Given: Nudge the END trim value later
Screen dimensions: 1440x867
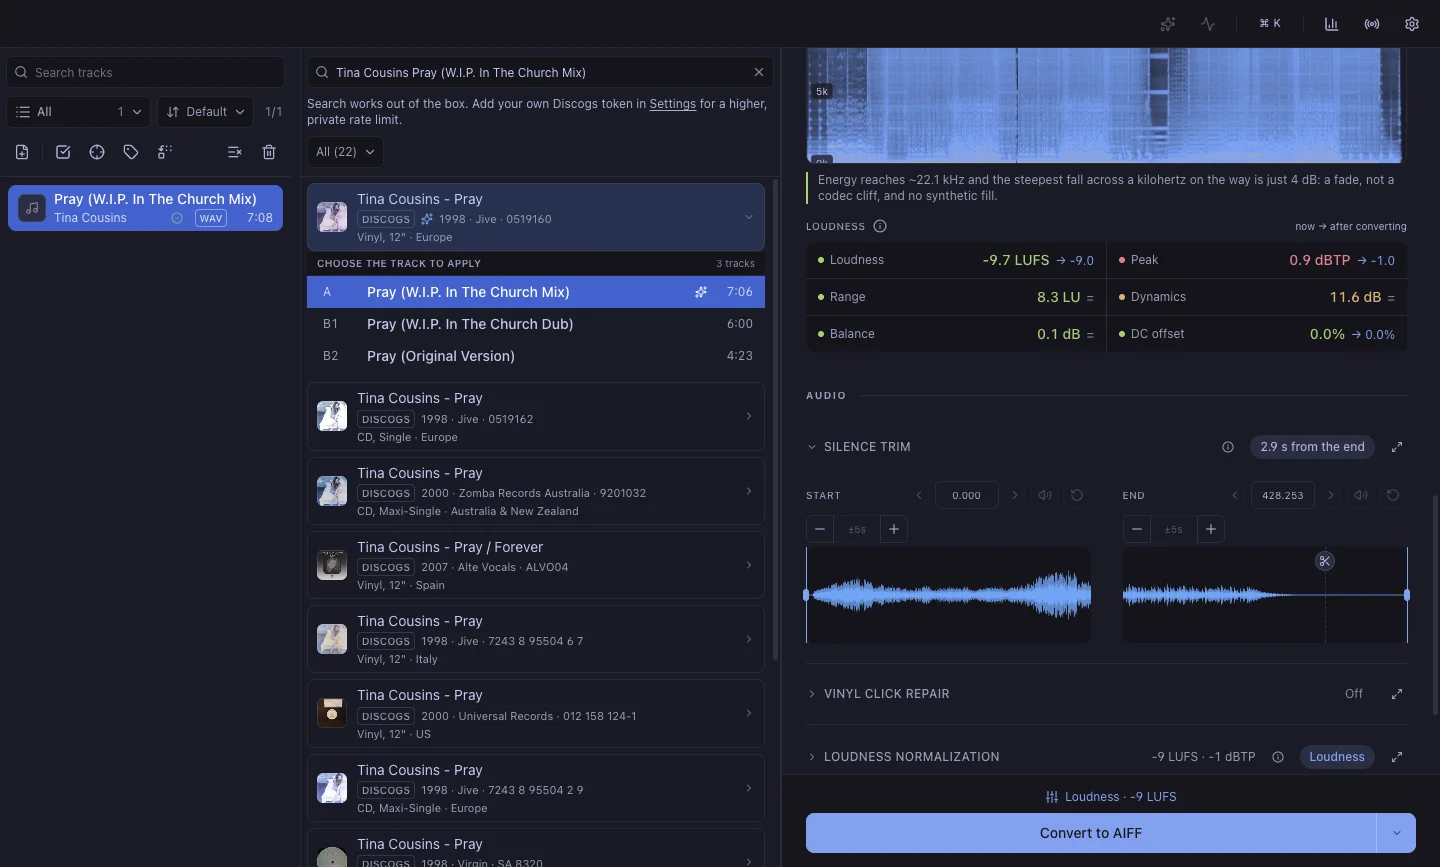Looking at the screenshot, I should pyautogui.click(x=1331, y=495).
